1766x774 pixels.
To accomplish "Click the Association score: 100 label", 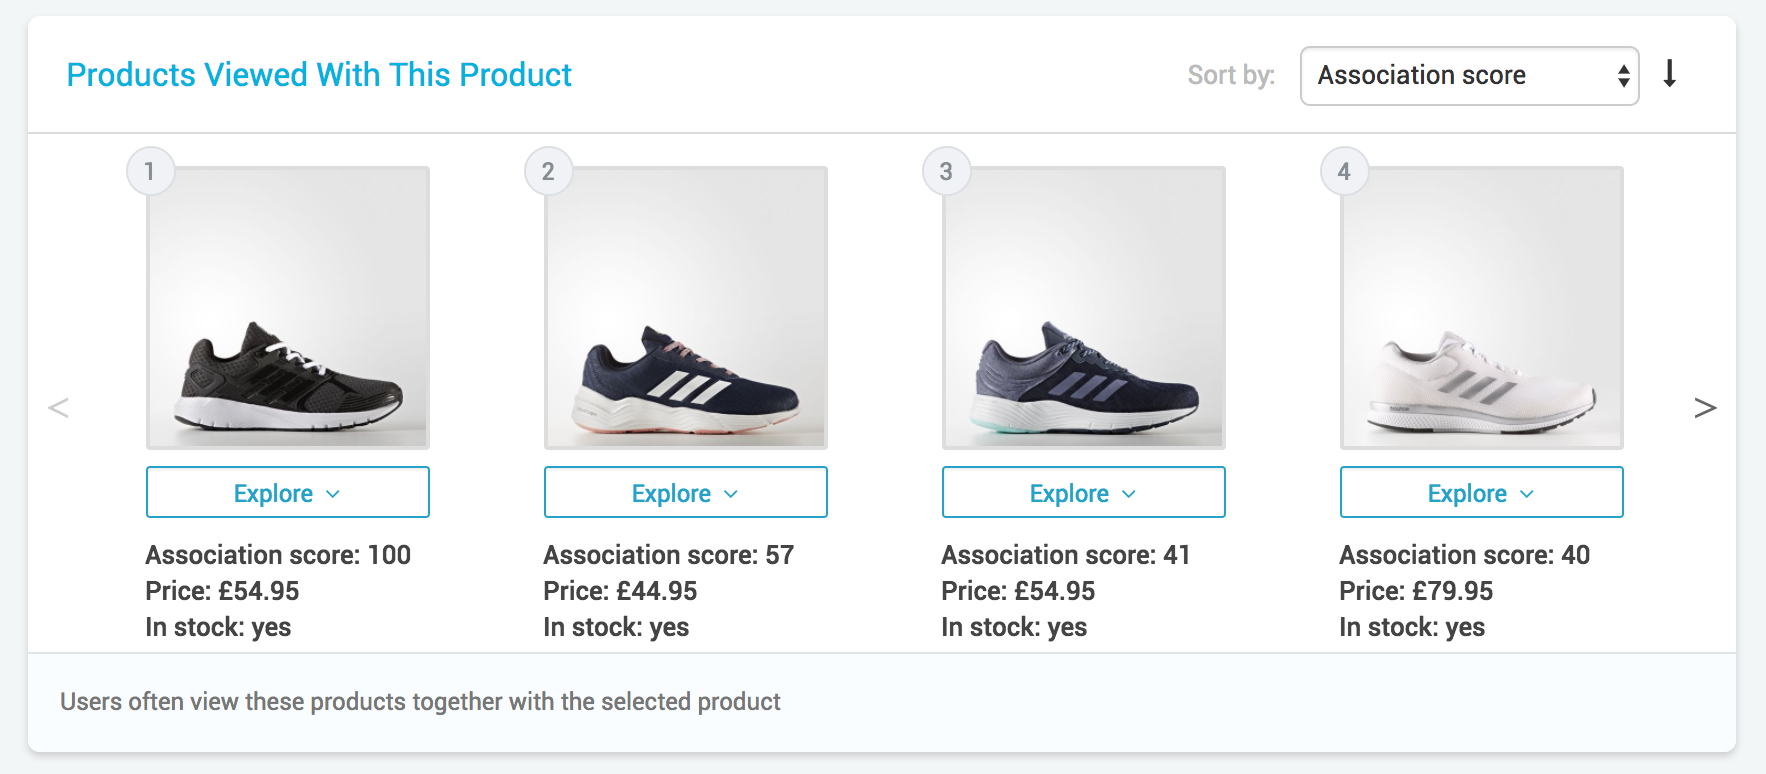I will 278,555.
